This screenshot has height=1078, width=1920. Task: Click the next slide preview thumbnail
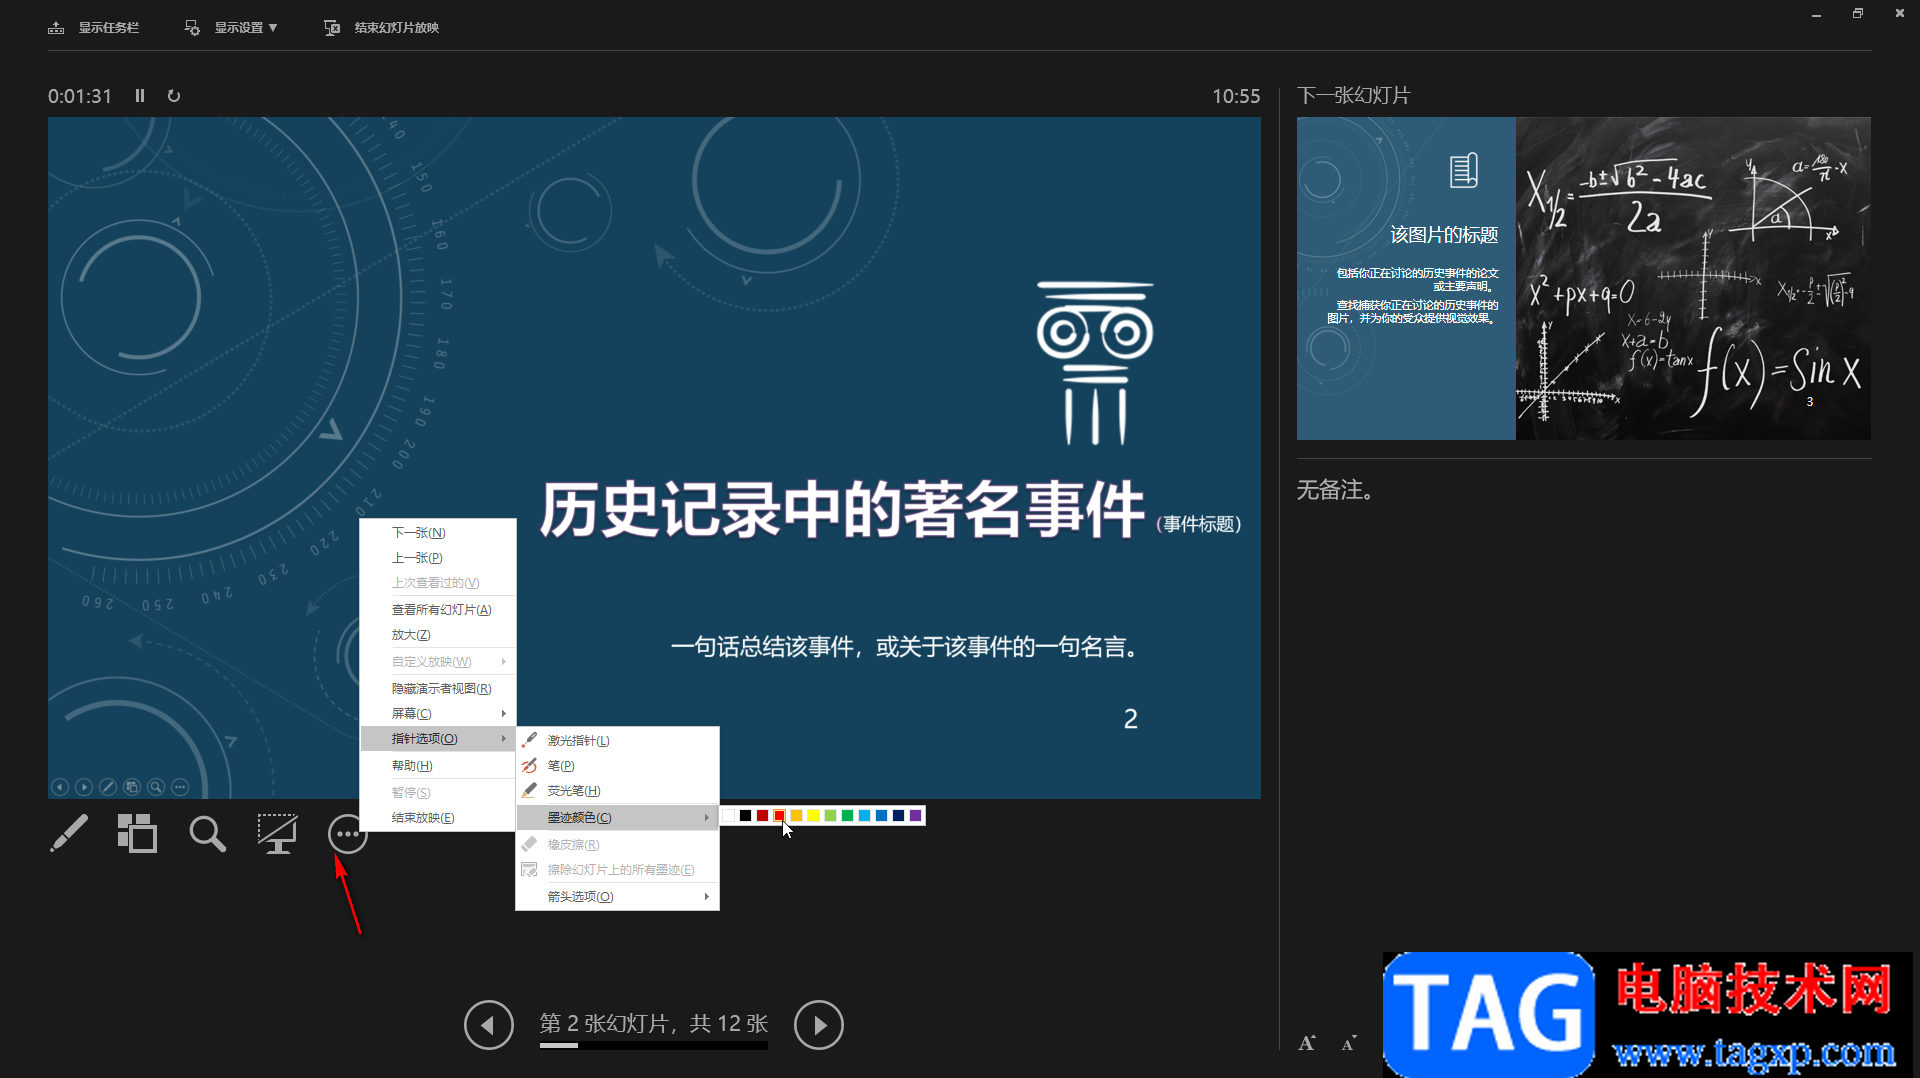(x=1584, y=278)
